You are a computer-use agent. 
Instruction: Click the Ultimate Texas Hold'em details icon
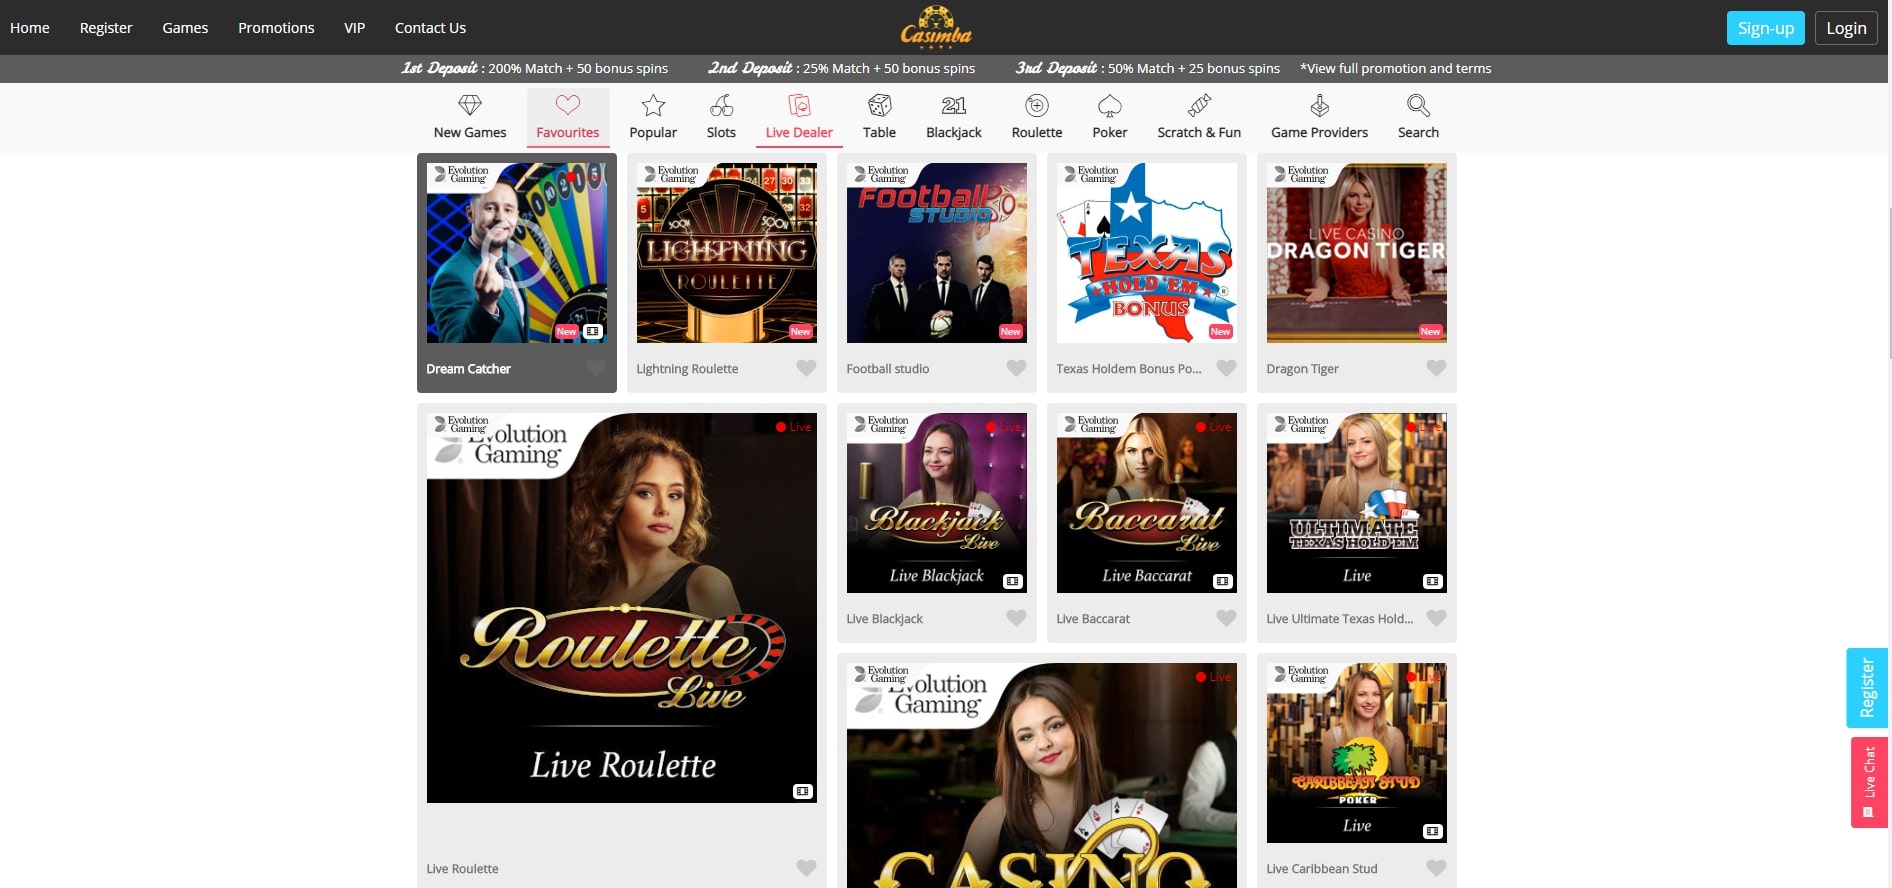coord(1432,581)
